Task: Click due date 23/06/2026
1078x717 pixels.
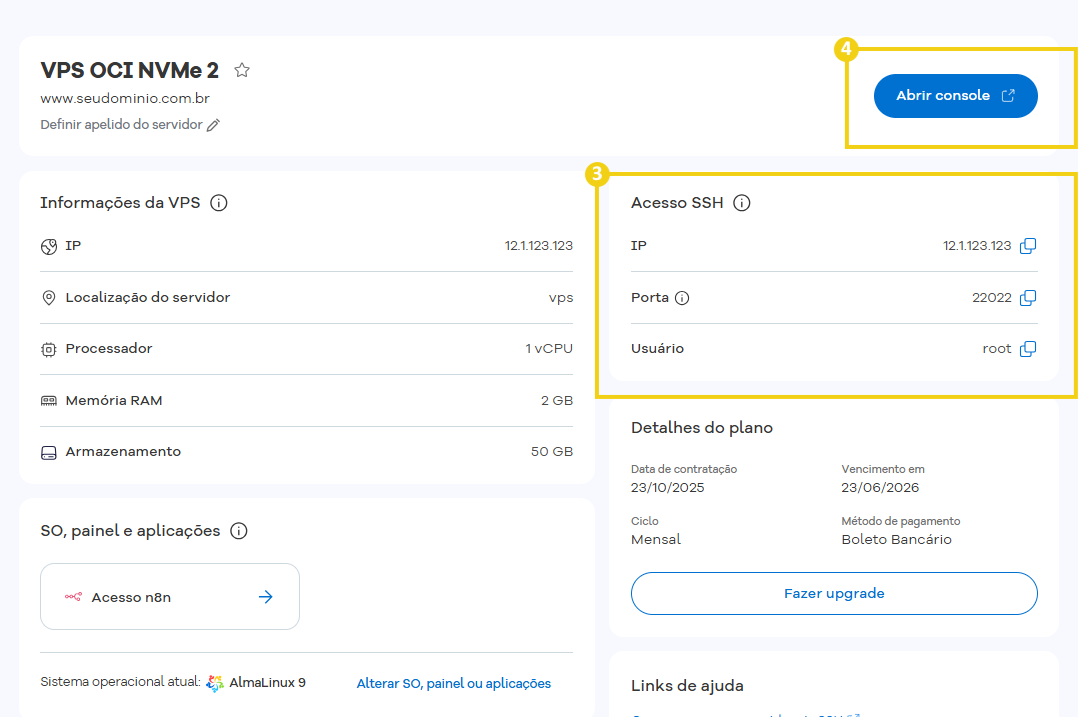Action: [880, 487]
